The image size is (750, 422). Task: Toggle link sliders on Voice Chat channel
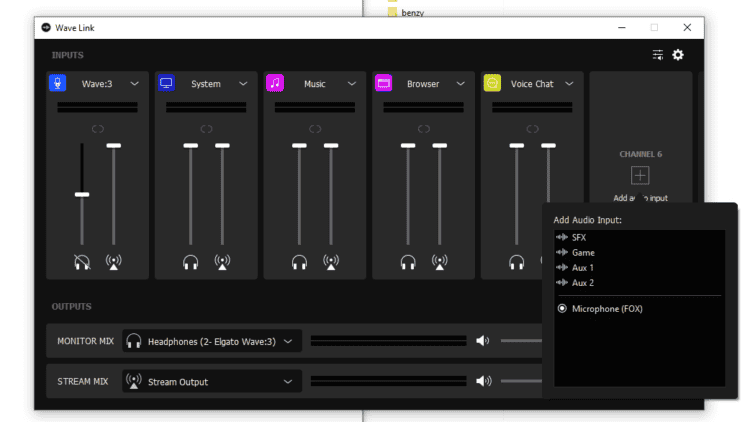point(532,129)
